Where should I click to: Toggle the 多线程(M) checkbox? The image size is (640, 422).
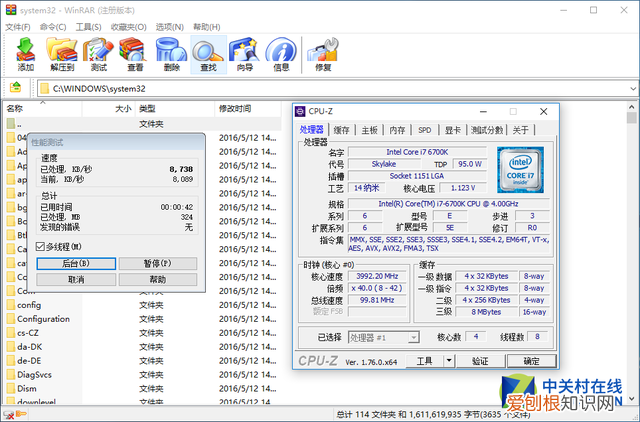[40, 247]
